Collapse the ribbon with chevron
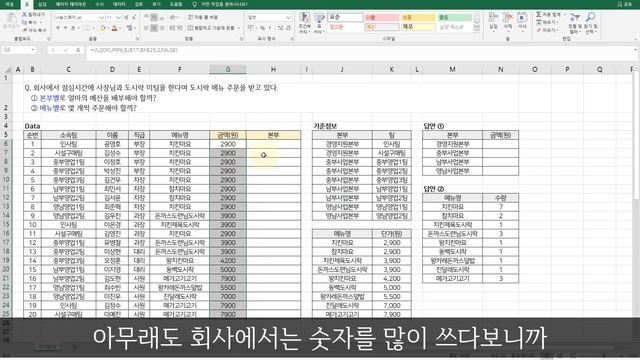The image size is (640, 360). point(636,39)
